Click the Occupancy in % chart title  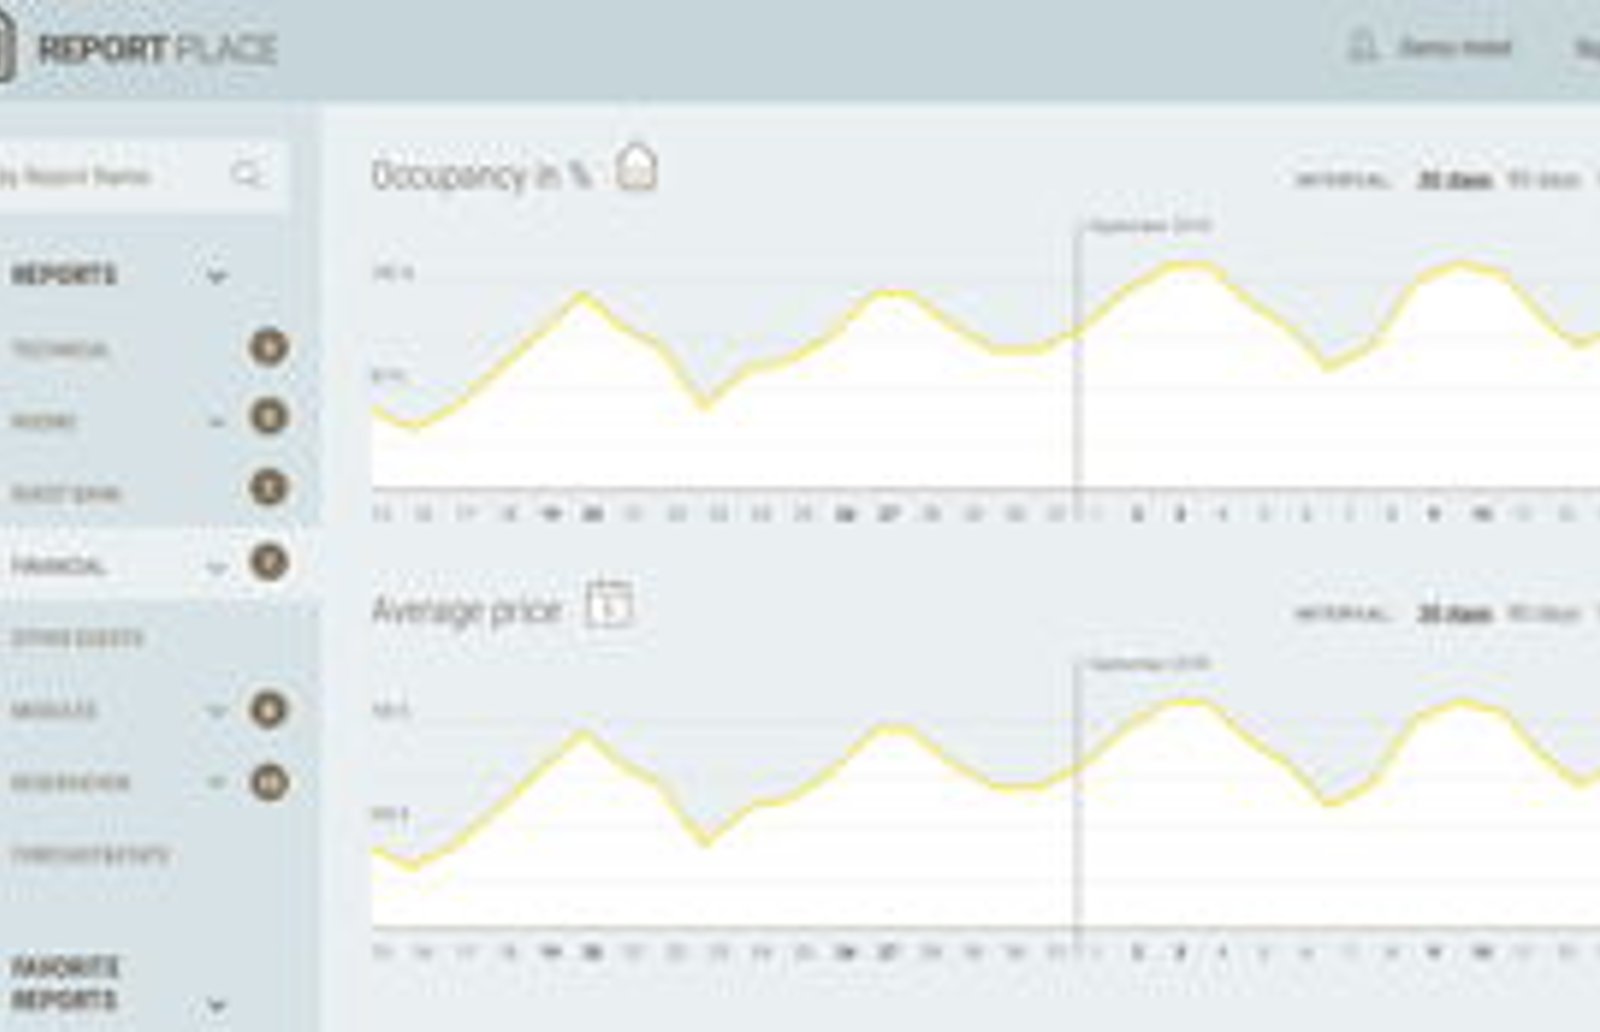click(482, 176)
